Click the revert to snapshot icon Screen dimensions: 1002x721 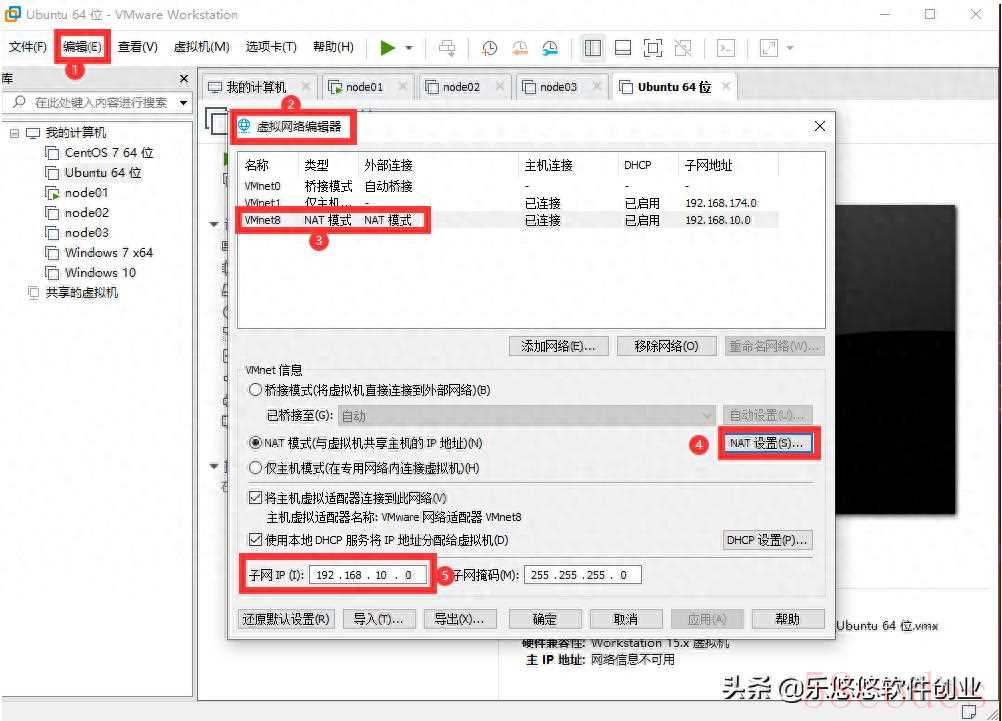(520, 48)
